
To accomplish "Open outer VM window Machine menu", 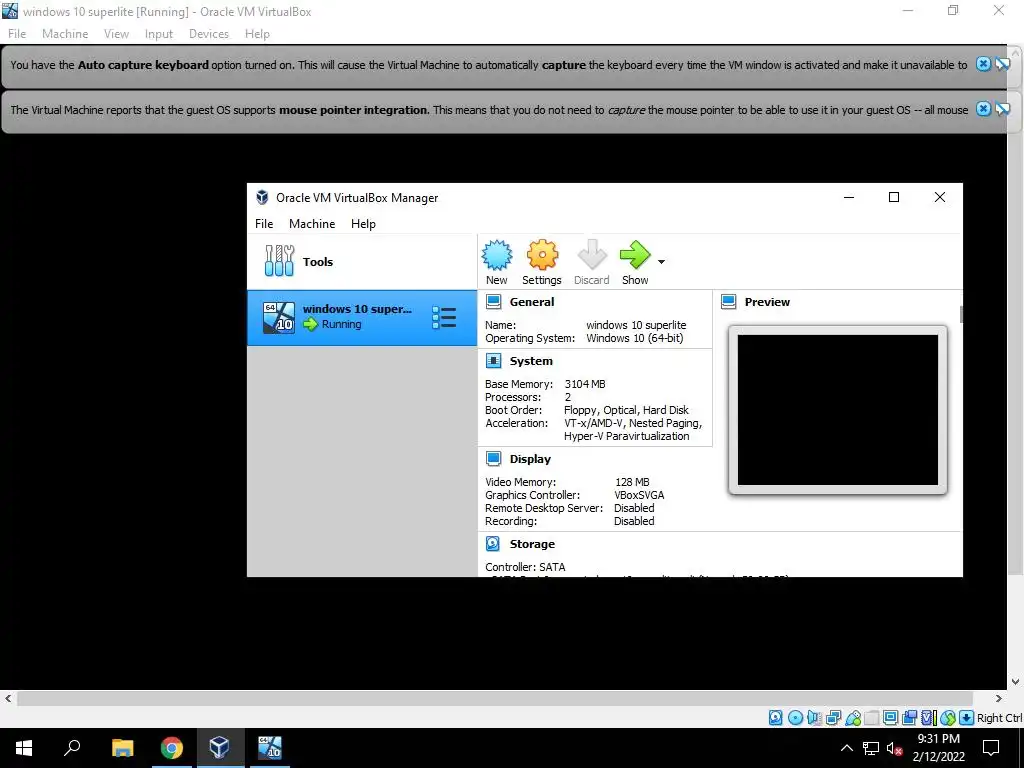I will (65, 34).
